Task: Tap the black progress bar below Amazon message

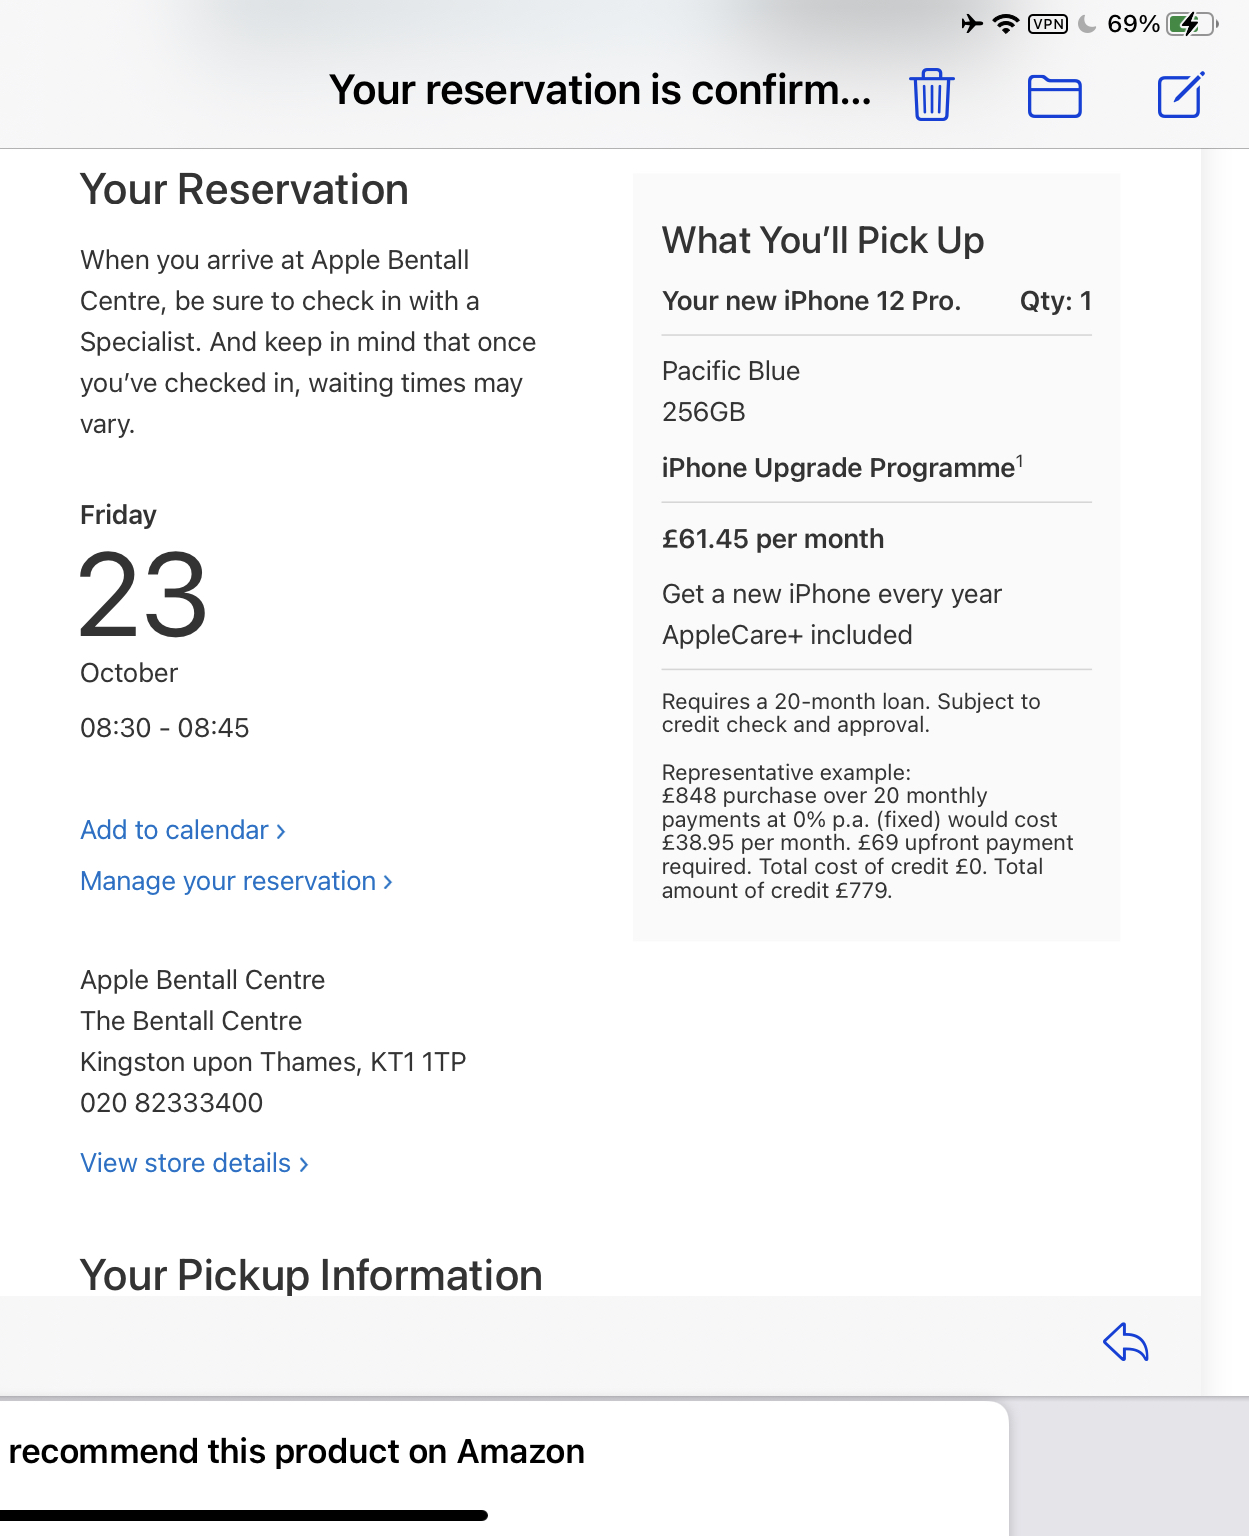Action: tap(243, 1515)
